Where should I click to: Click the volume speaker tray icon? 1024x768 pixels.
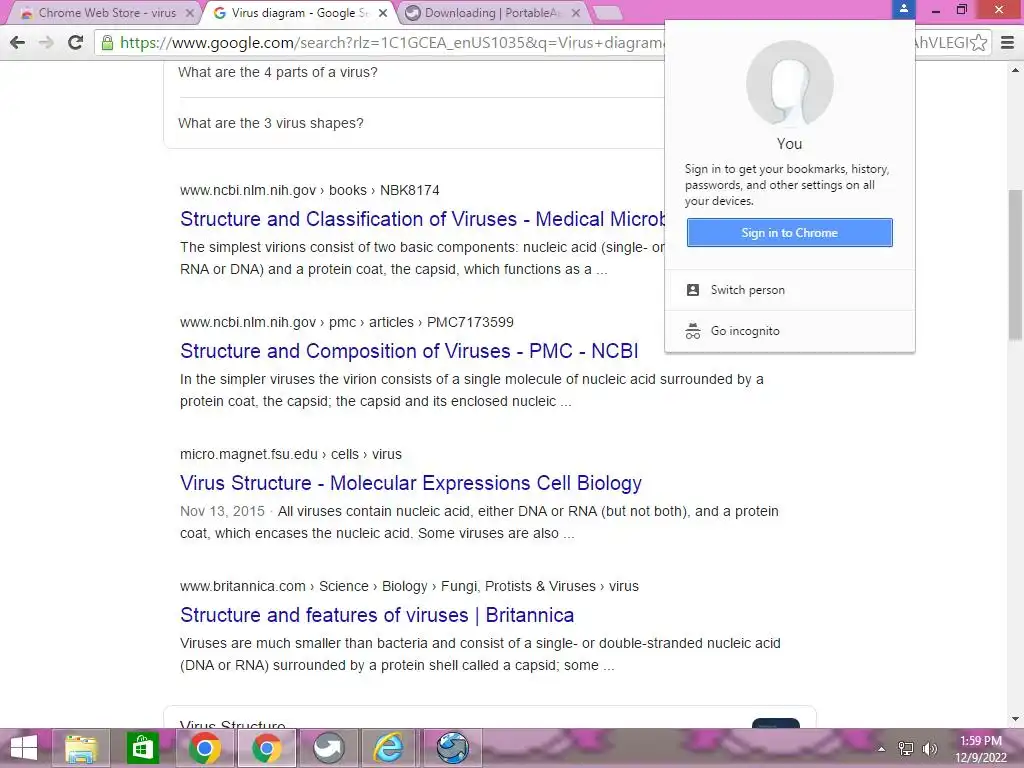929,749
